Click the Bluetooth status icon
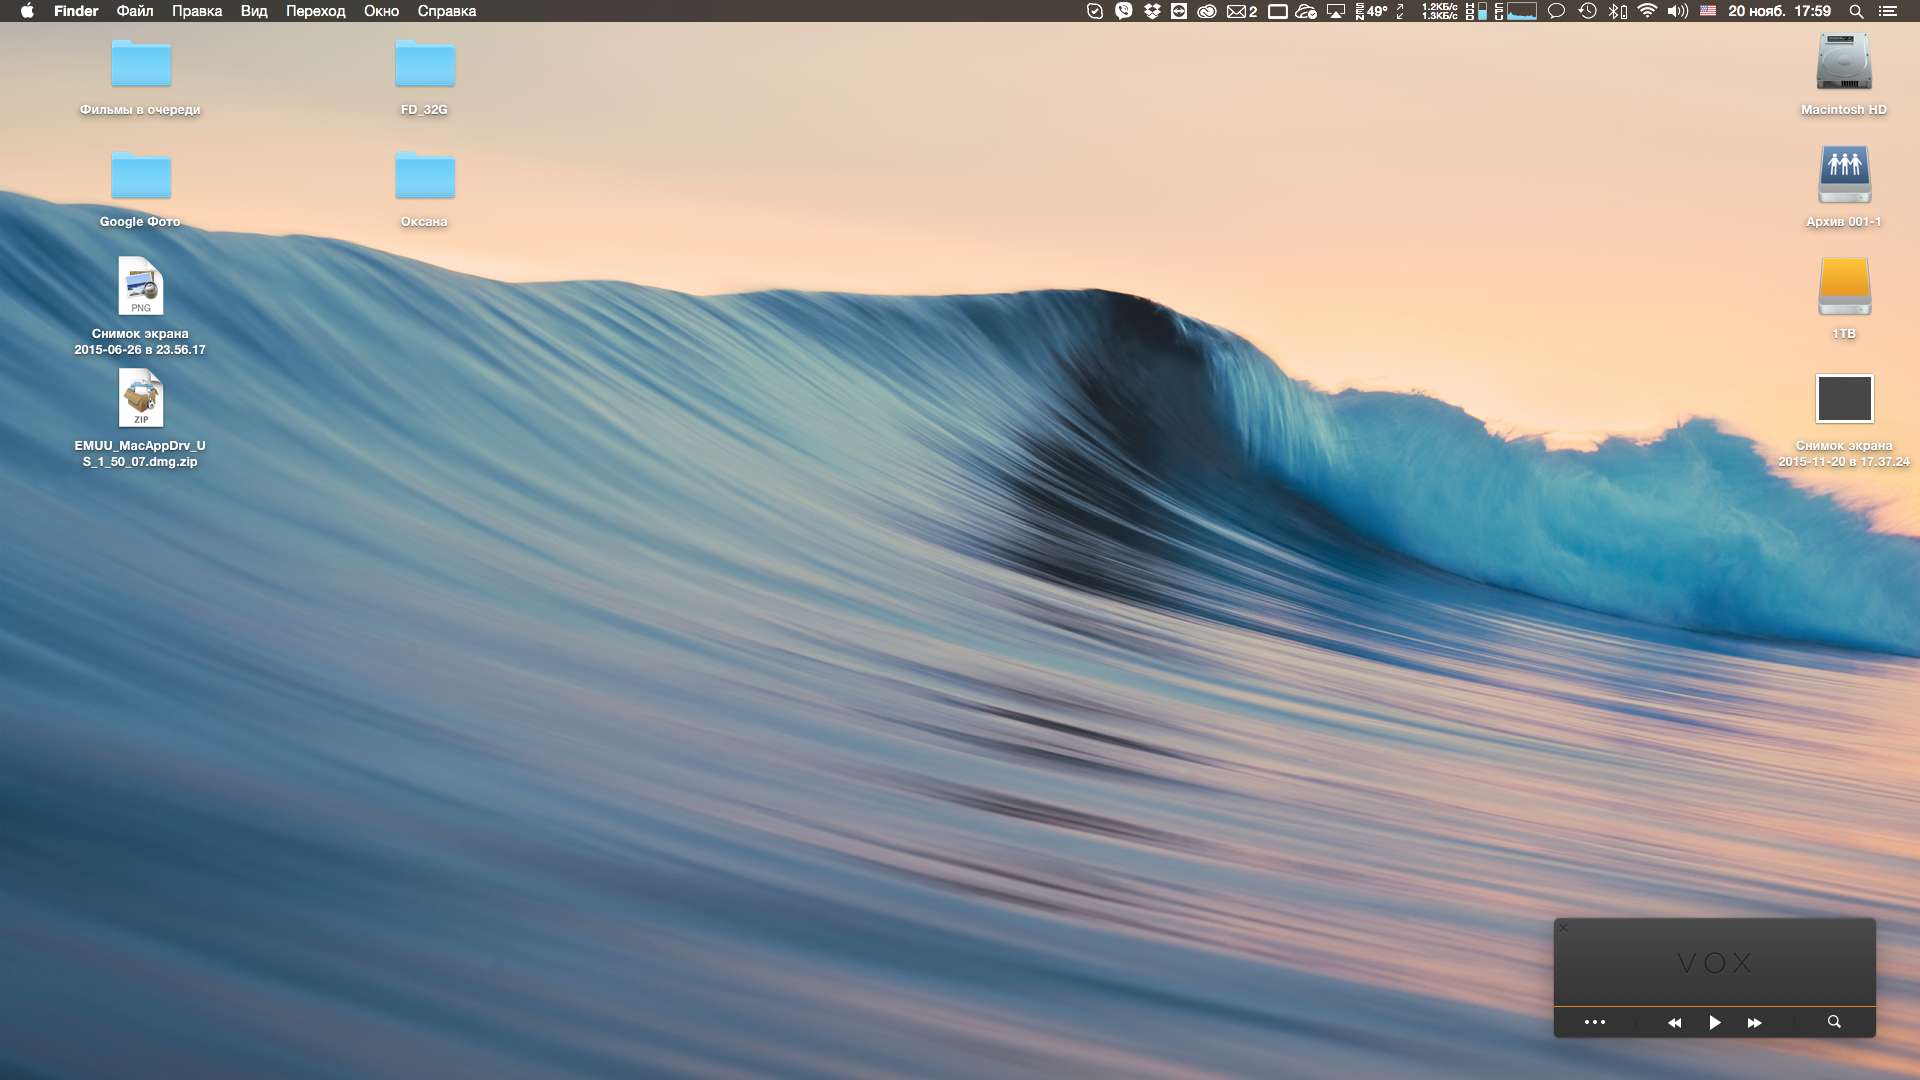This screenshot has width=1920, height=1080. [1616, 11]
